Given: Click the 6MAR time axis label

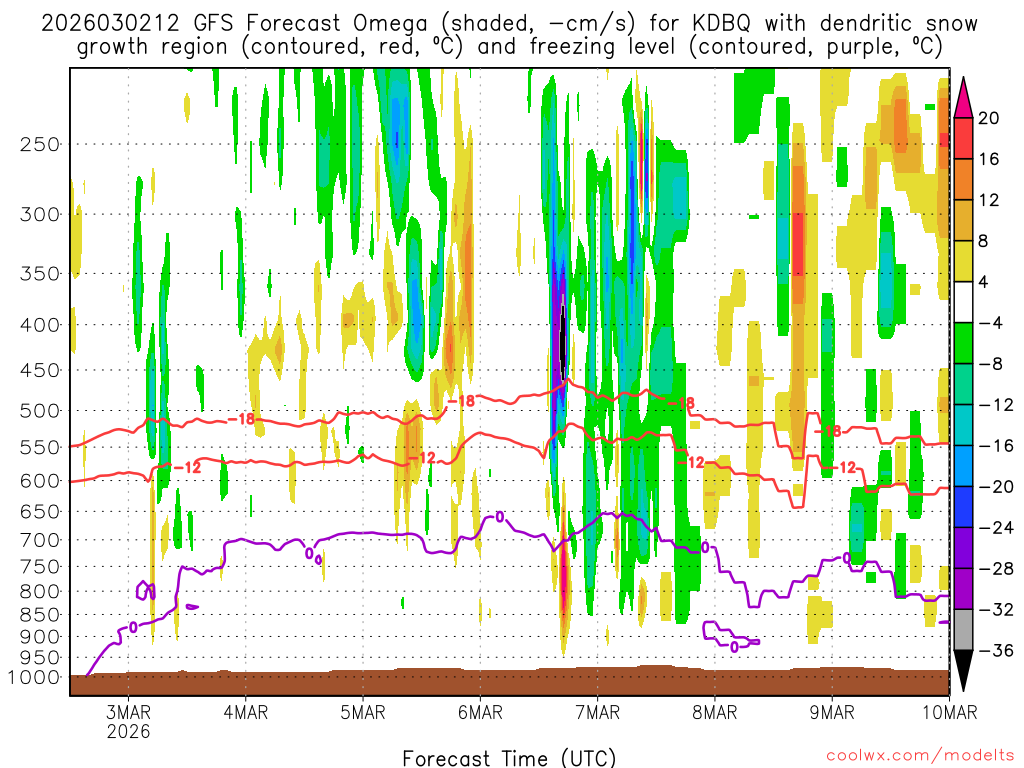Looking at the screenshot, I should coord(480,712).
